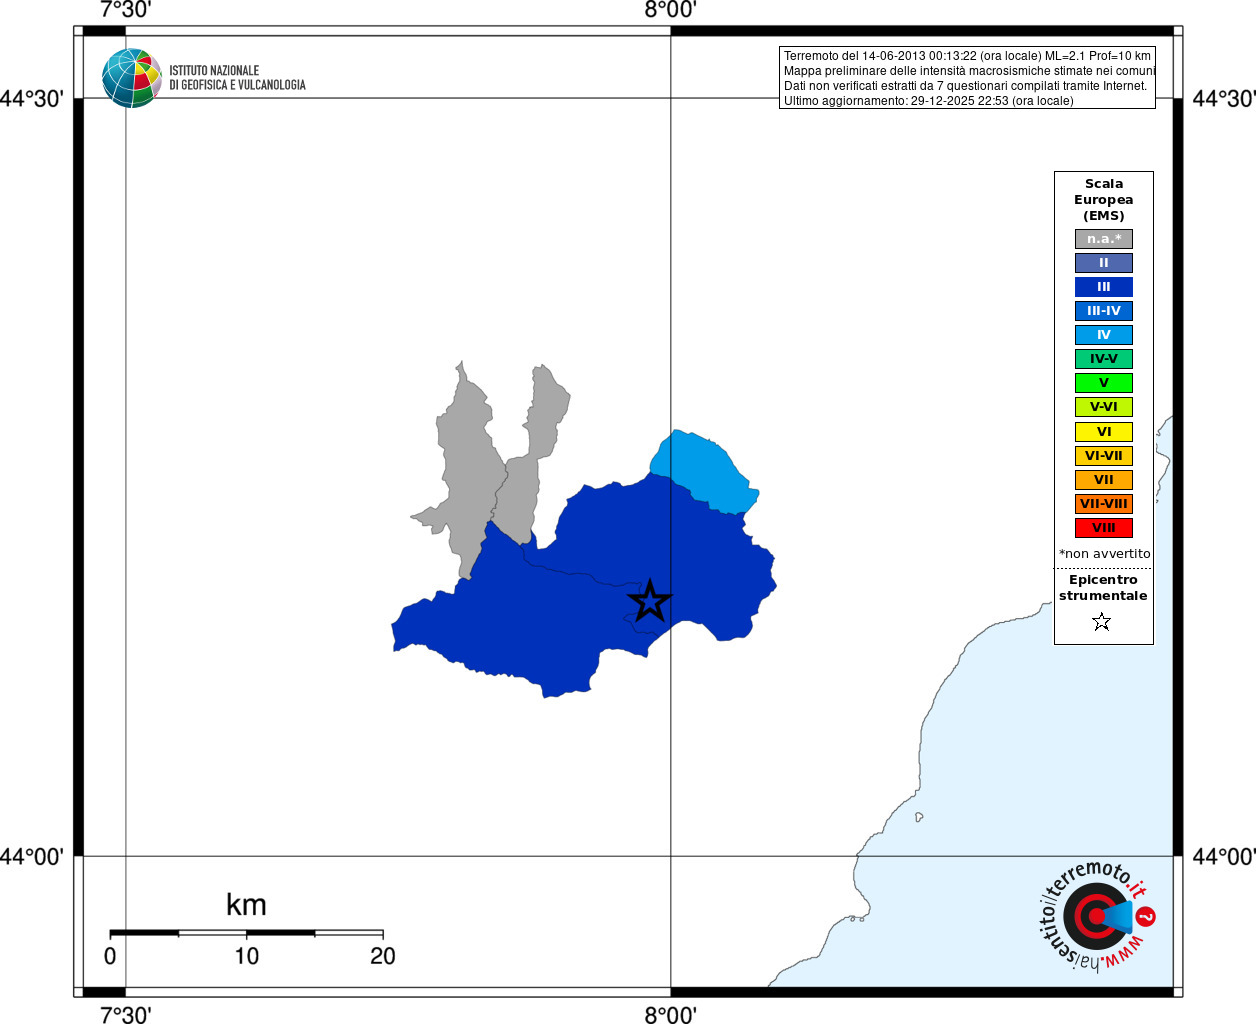Click the epicenter star on the map

(650, 601)
